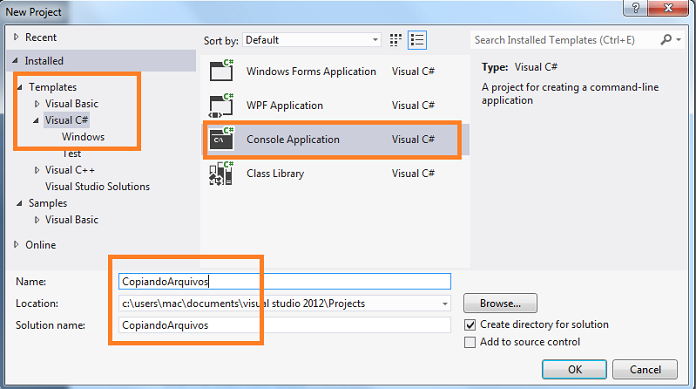Select Visual Studio Solutions tree item
The height and width of the screenshot is (389, 696).
click(x=97, y=187)
